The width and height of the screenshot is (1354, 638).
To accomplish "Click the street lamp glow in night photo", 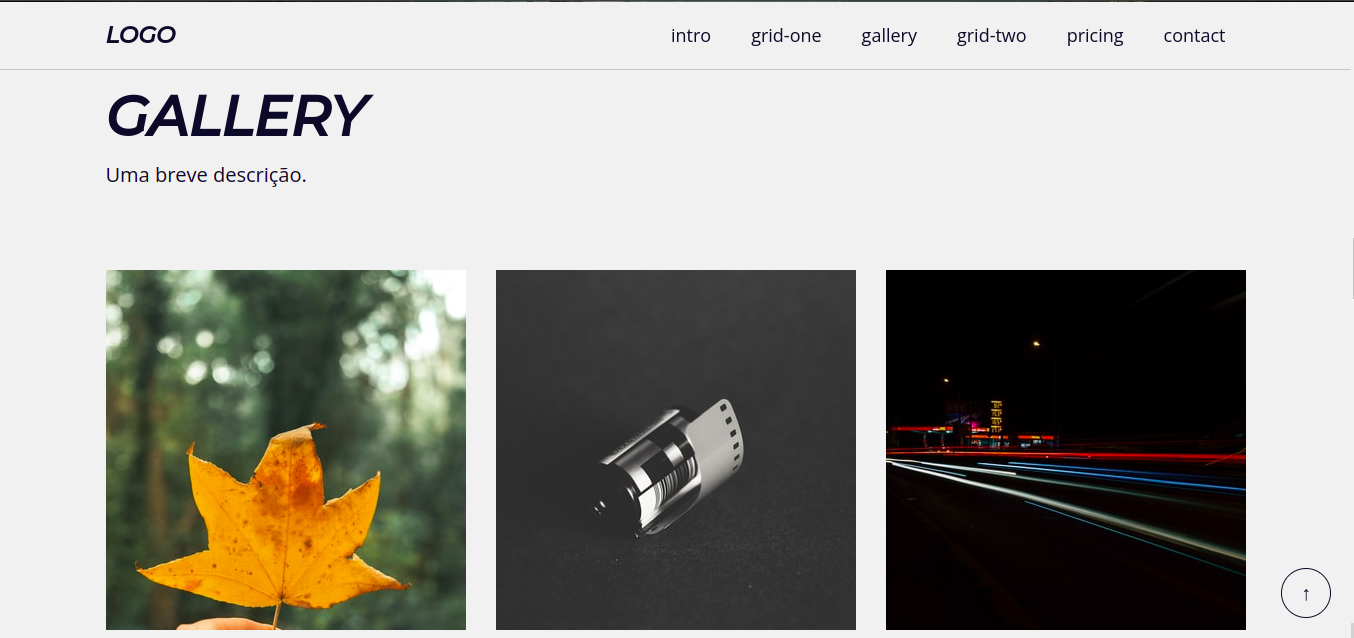I will pyautogui.click(x=1036, y=344).
